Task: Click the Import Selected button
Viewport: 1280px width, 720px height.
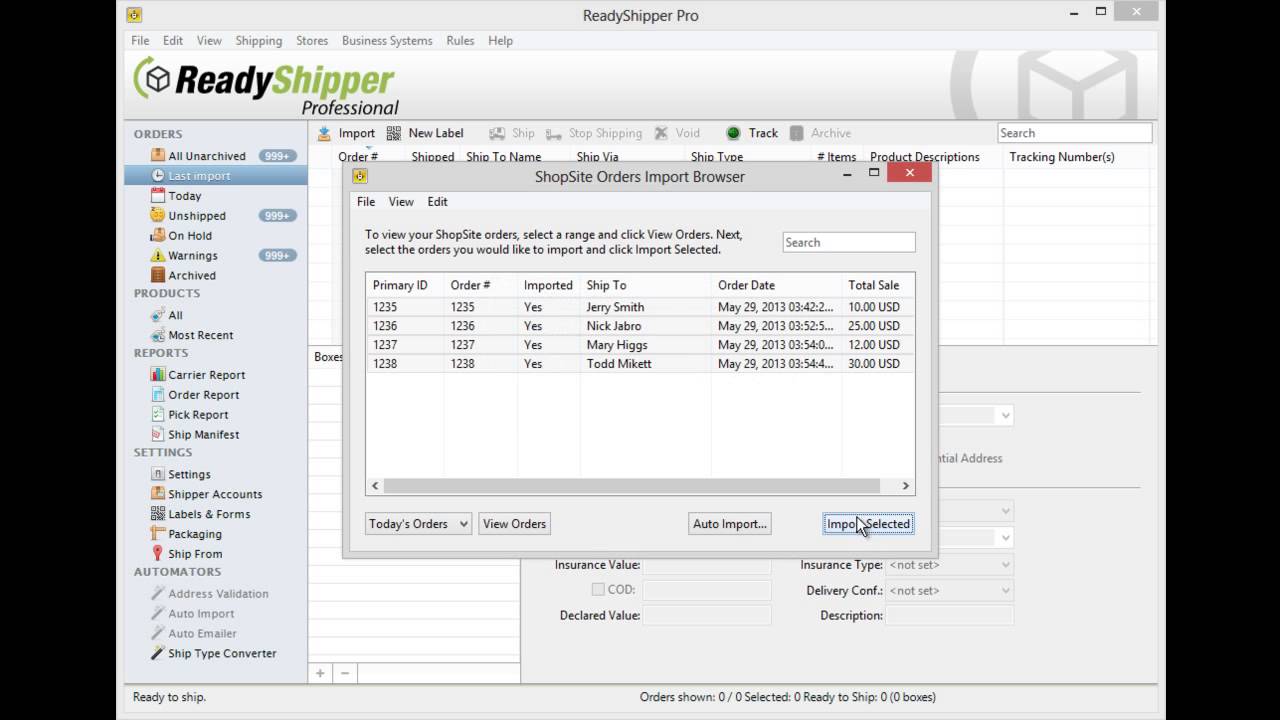Action: coord(868,524)
